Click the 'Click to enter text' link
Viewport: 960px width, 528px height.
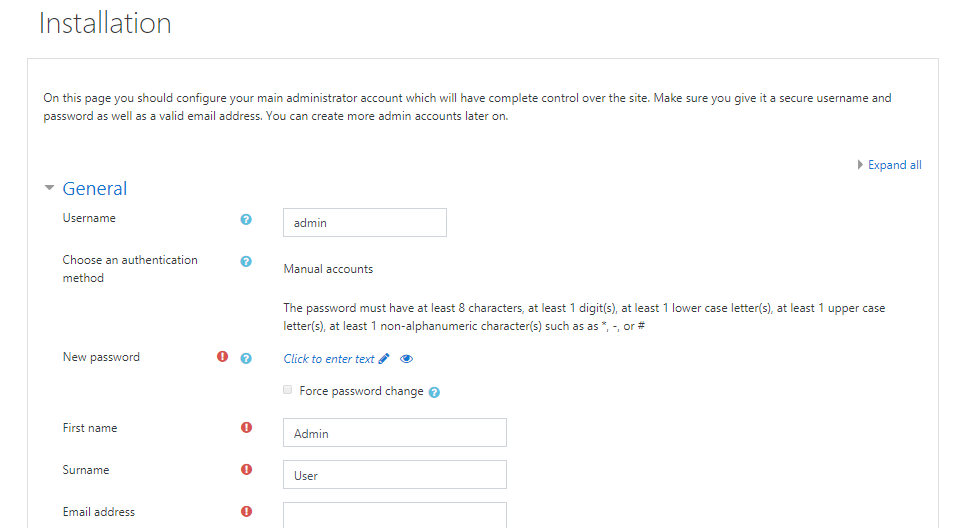[329, 359]
